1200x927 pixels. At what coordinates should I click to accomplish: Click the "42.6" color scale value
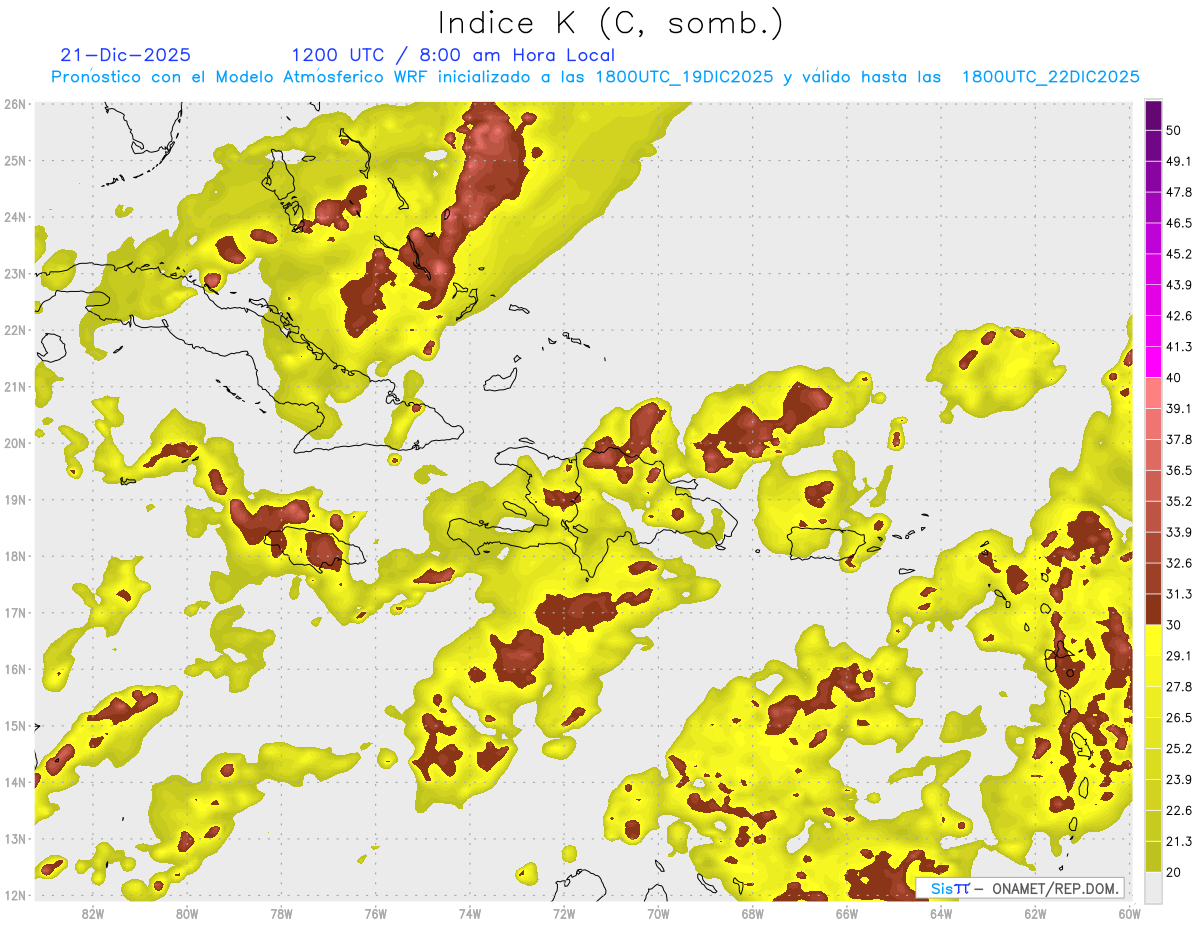[1177, 316]
